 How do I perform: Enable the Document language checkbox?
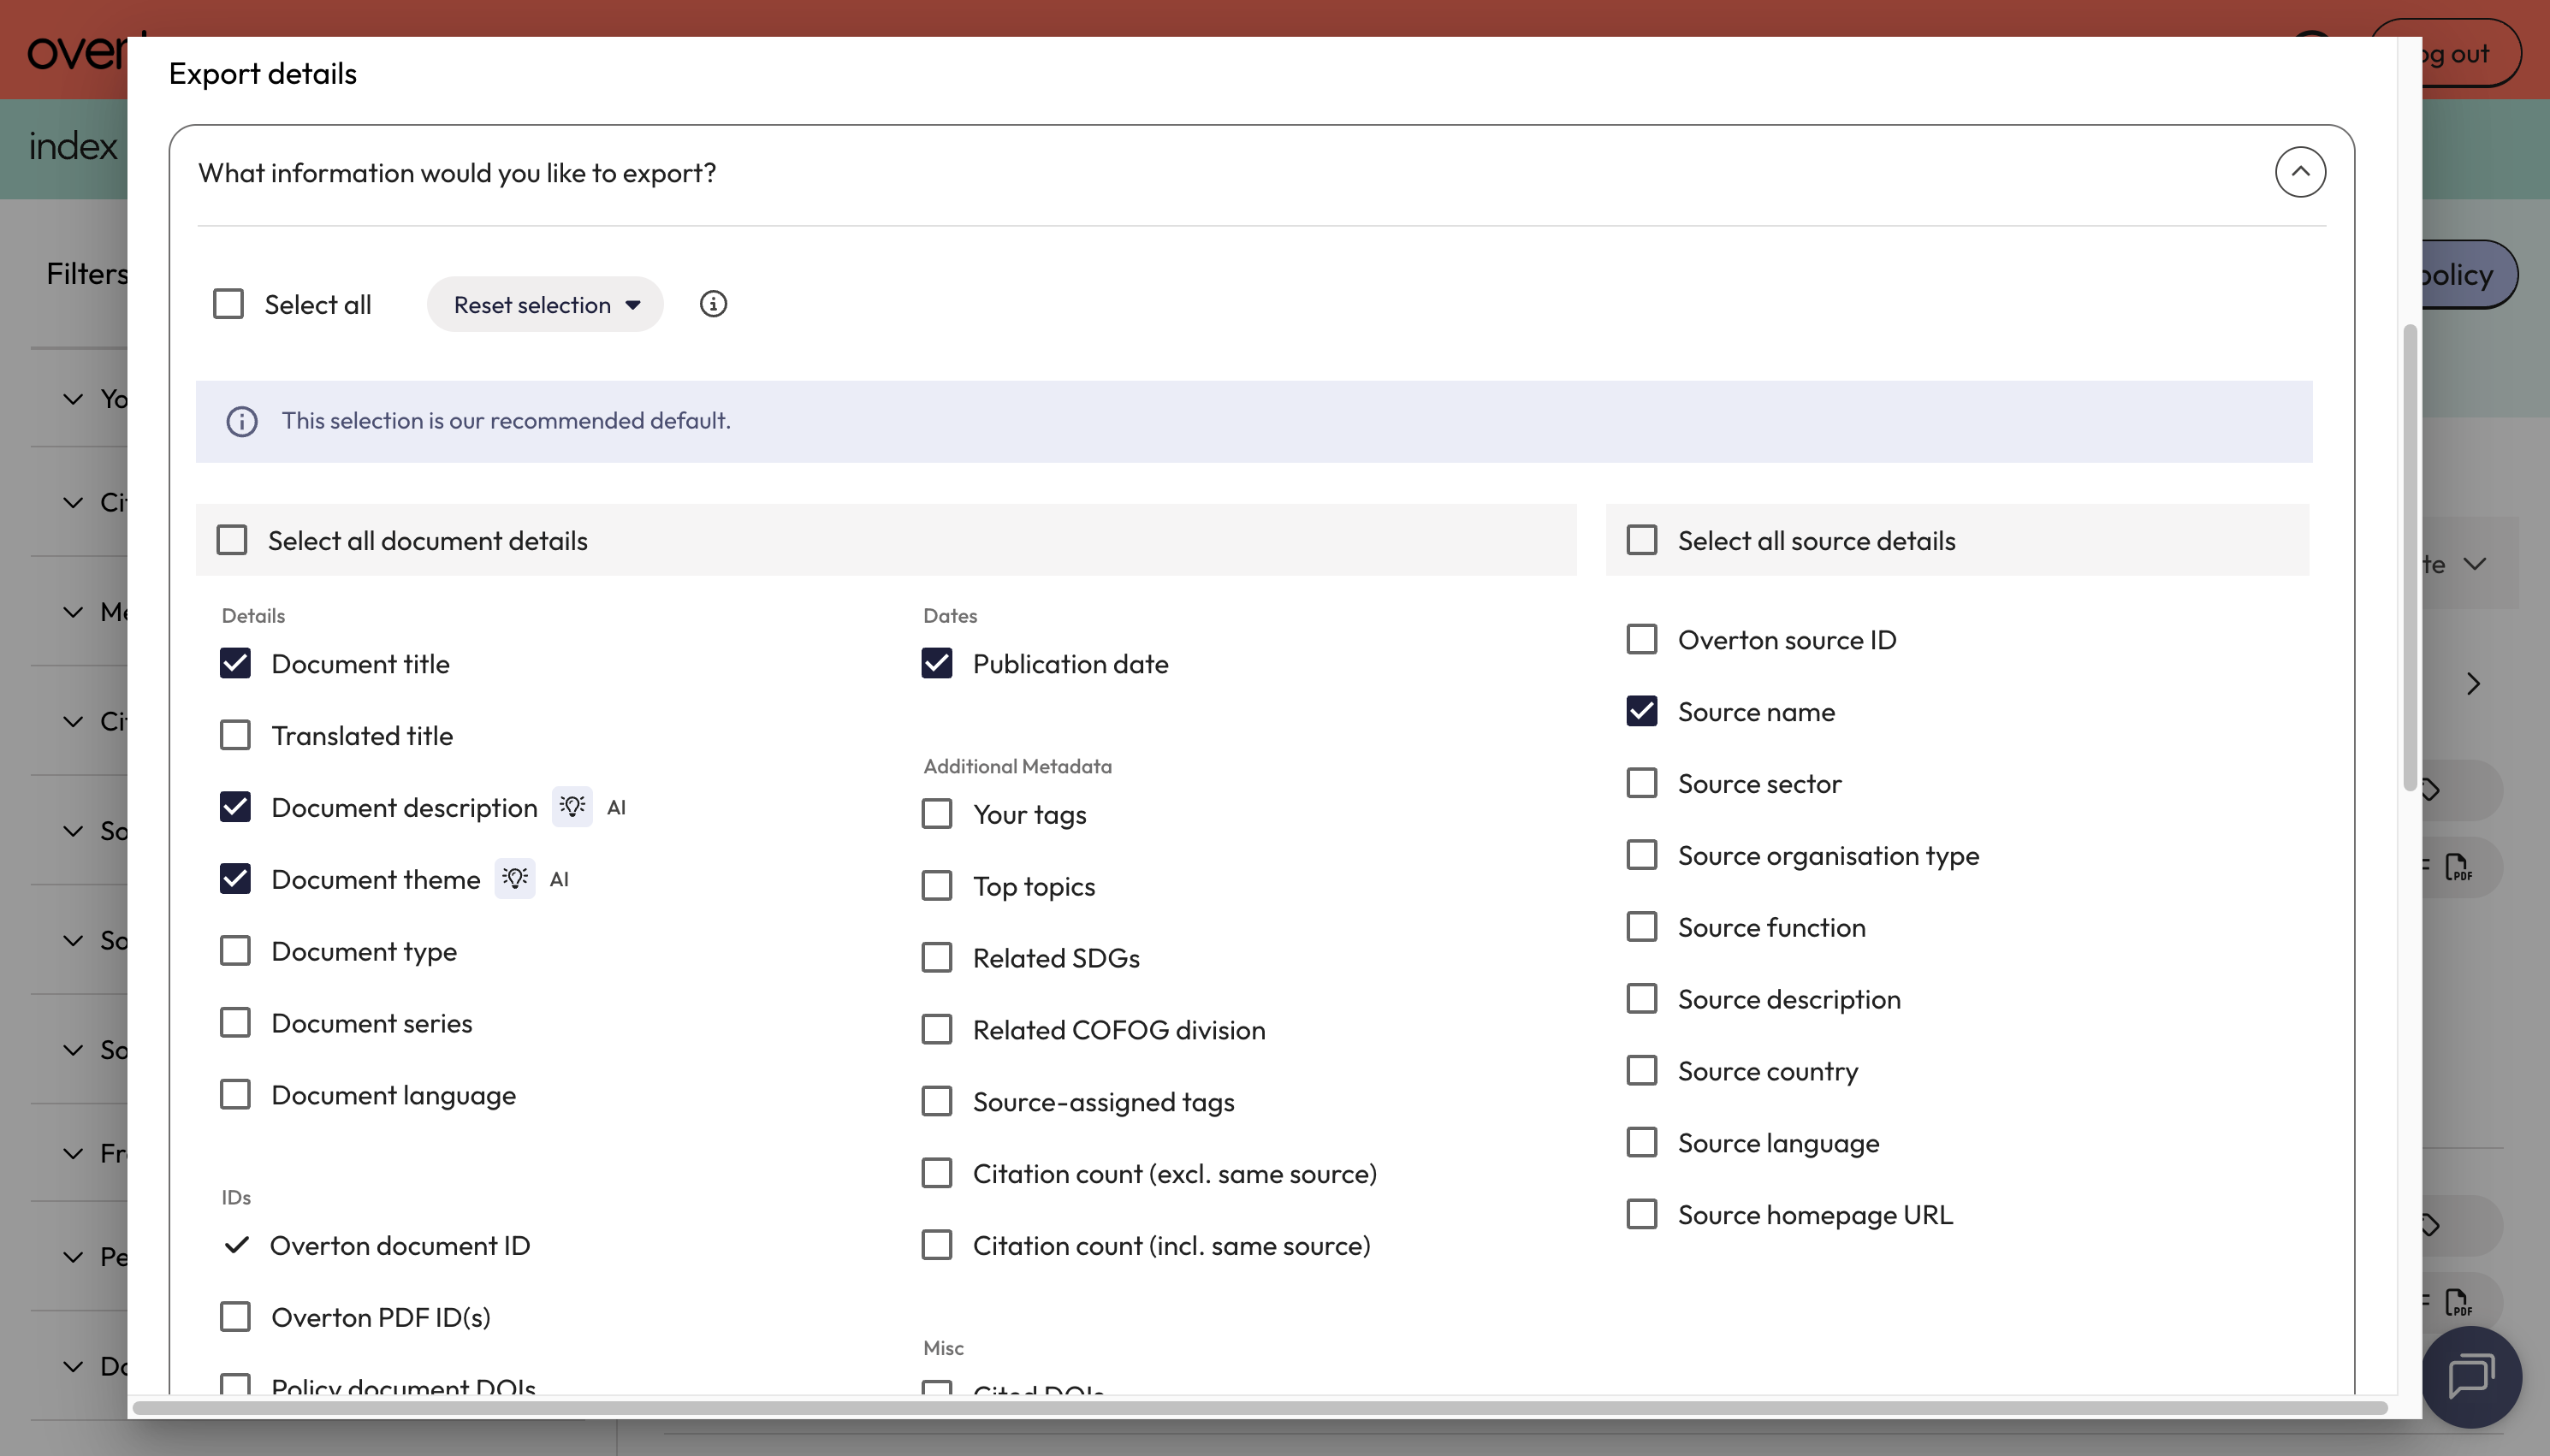[235, 1095]
